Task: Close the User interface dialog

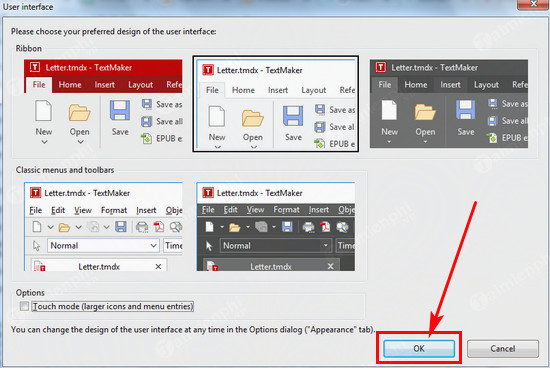Action: 533,4
